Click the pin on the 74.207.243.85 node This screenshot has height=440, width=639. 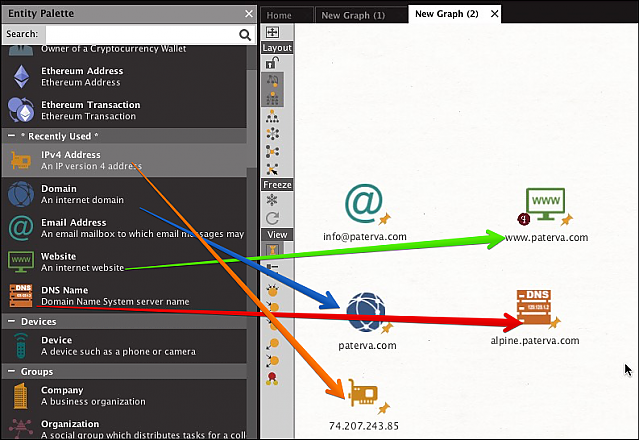pos(384,408)
